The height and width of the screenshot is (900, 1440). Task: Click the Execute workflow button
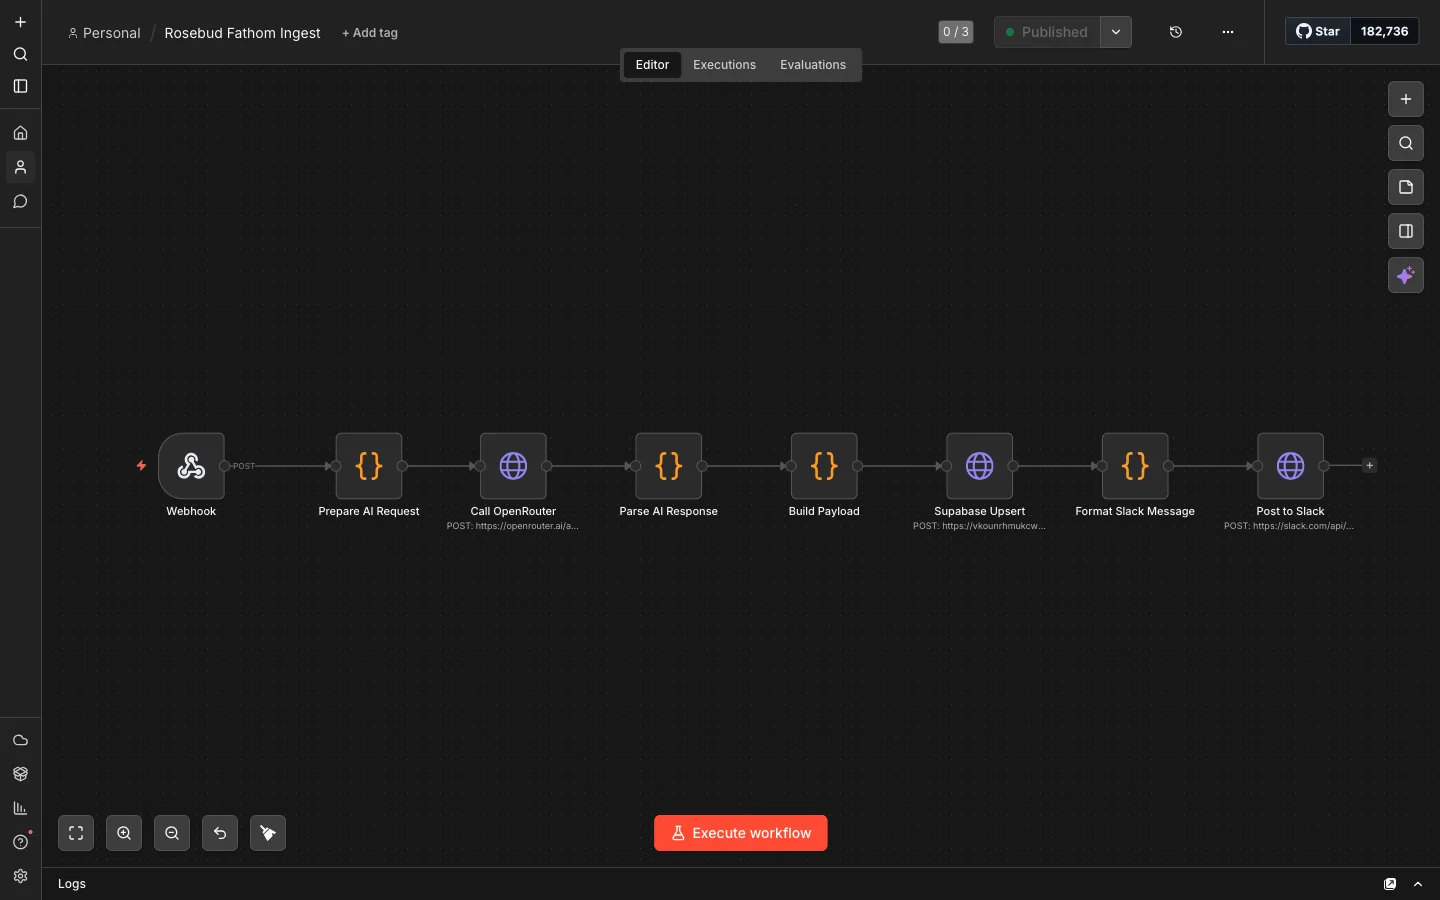click(741, 833)
